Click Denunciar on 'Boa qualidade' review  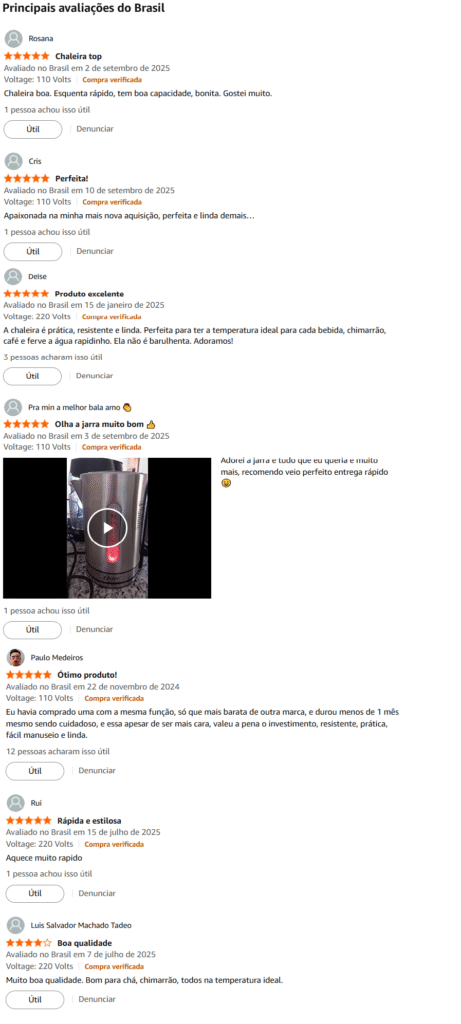[97, 999]
